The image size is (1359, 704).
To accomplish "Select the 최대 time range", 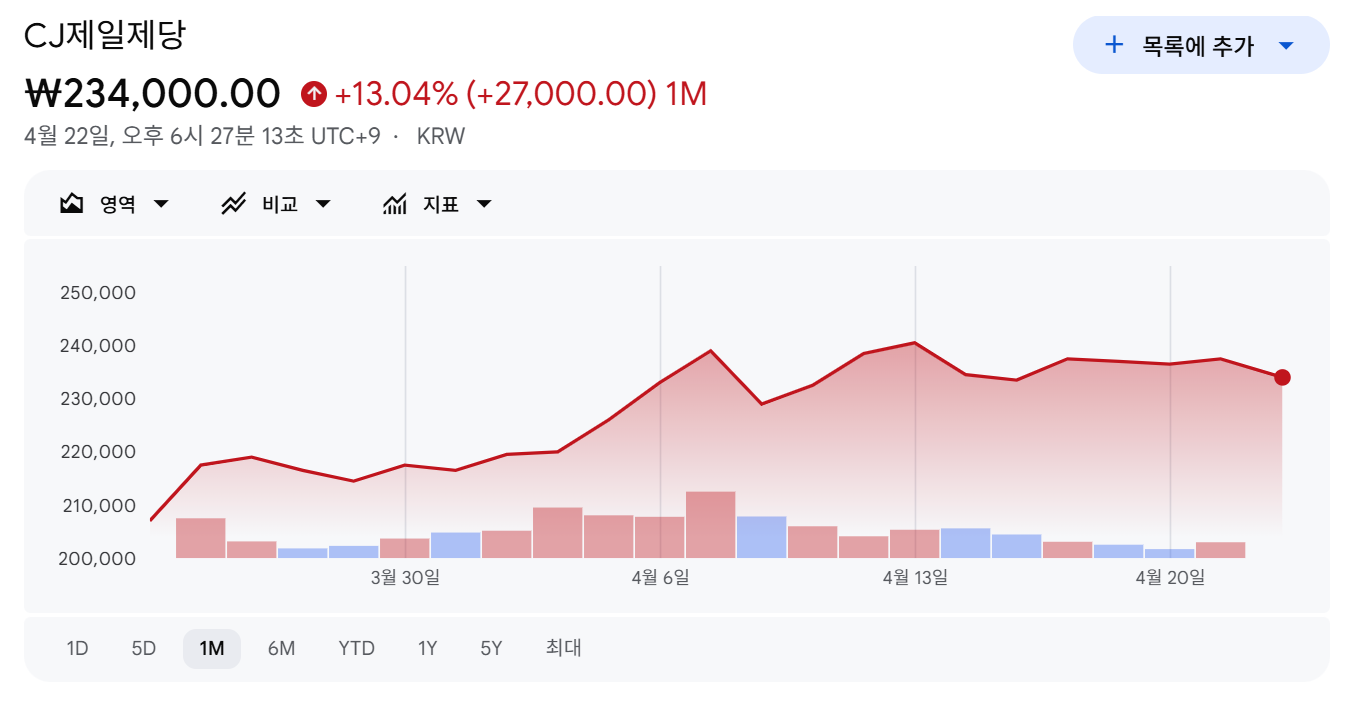I will tap(563, 648).
